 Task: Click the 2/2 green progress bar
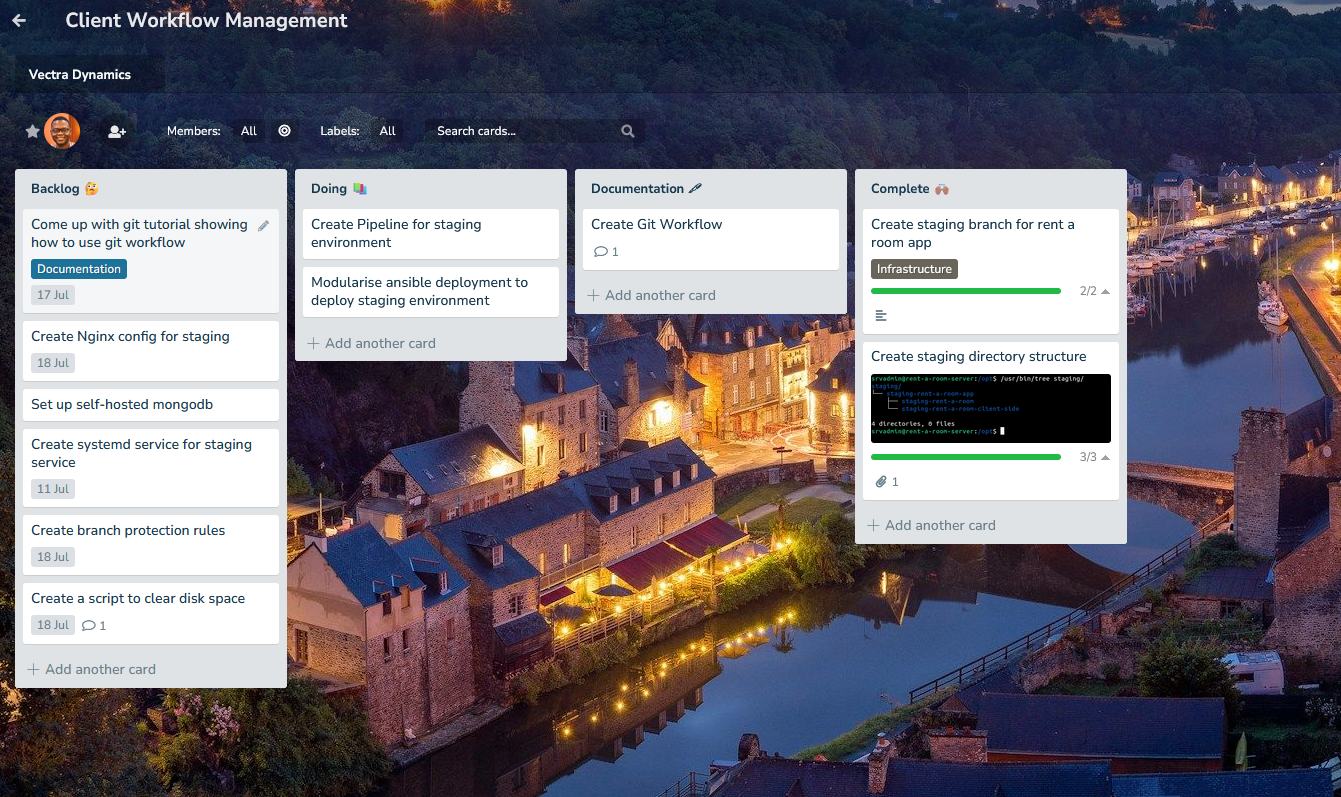click(966, 291)
